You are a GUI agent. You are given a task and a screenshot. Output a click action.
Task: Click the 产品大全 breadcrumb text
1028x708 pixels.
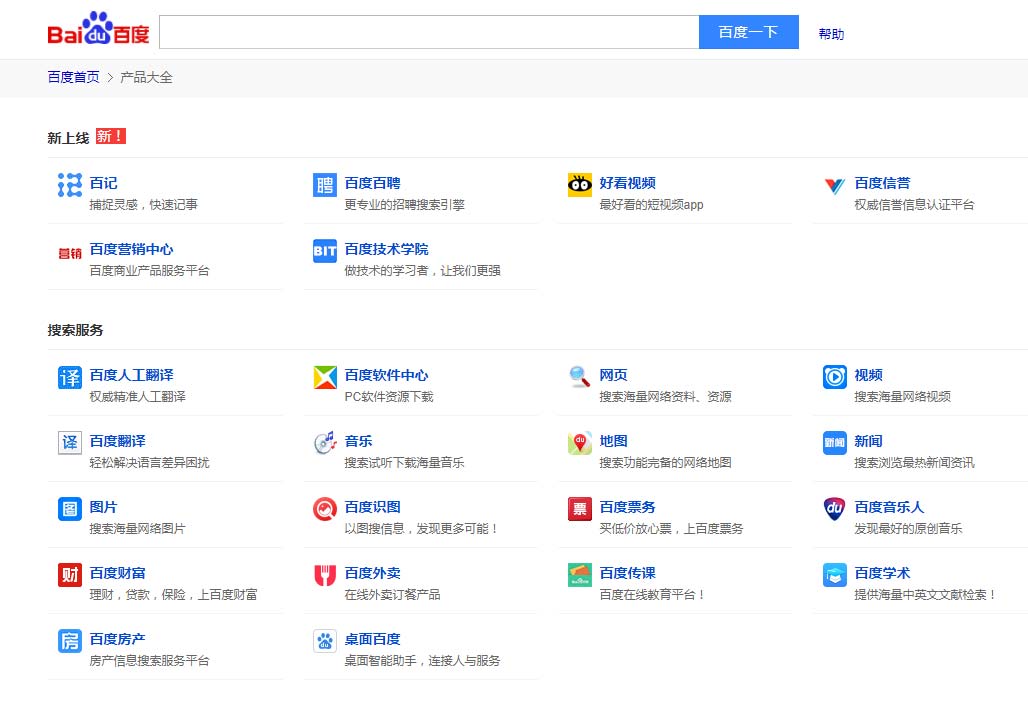[x=146, y=77]
